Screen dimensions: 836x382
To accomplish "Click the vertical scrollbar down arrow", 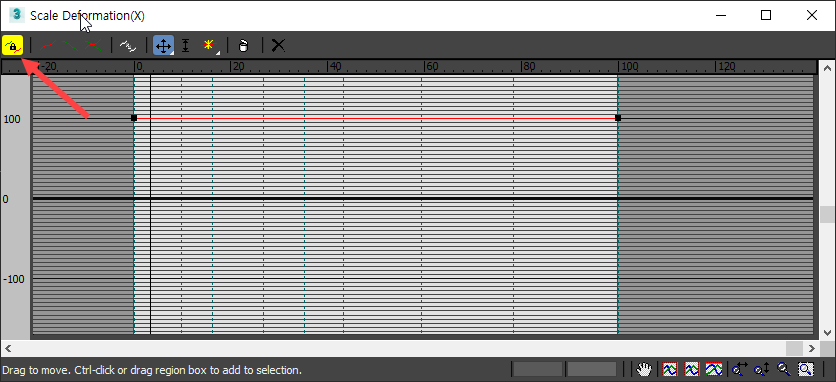I will pyautogui.click(x=827, y=332).
